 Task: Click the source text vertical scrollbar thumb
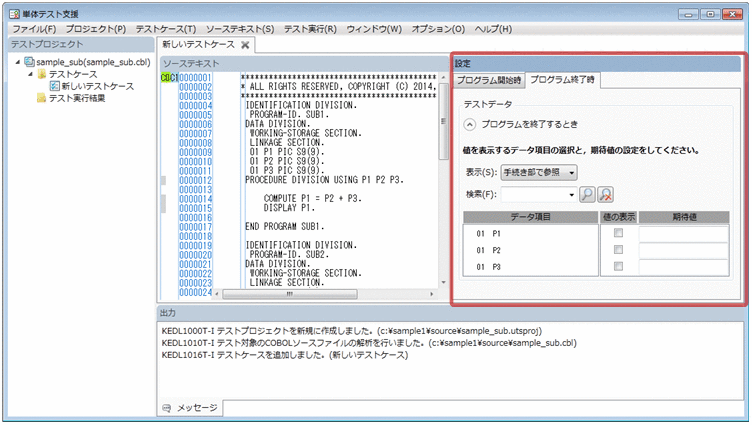443,121
